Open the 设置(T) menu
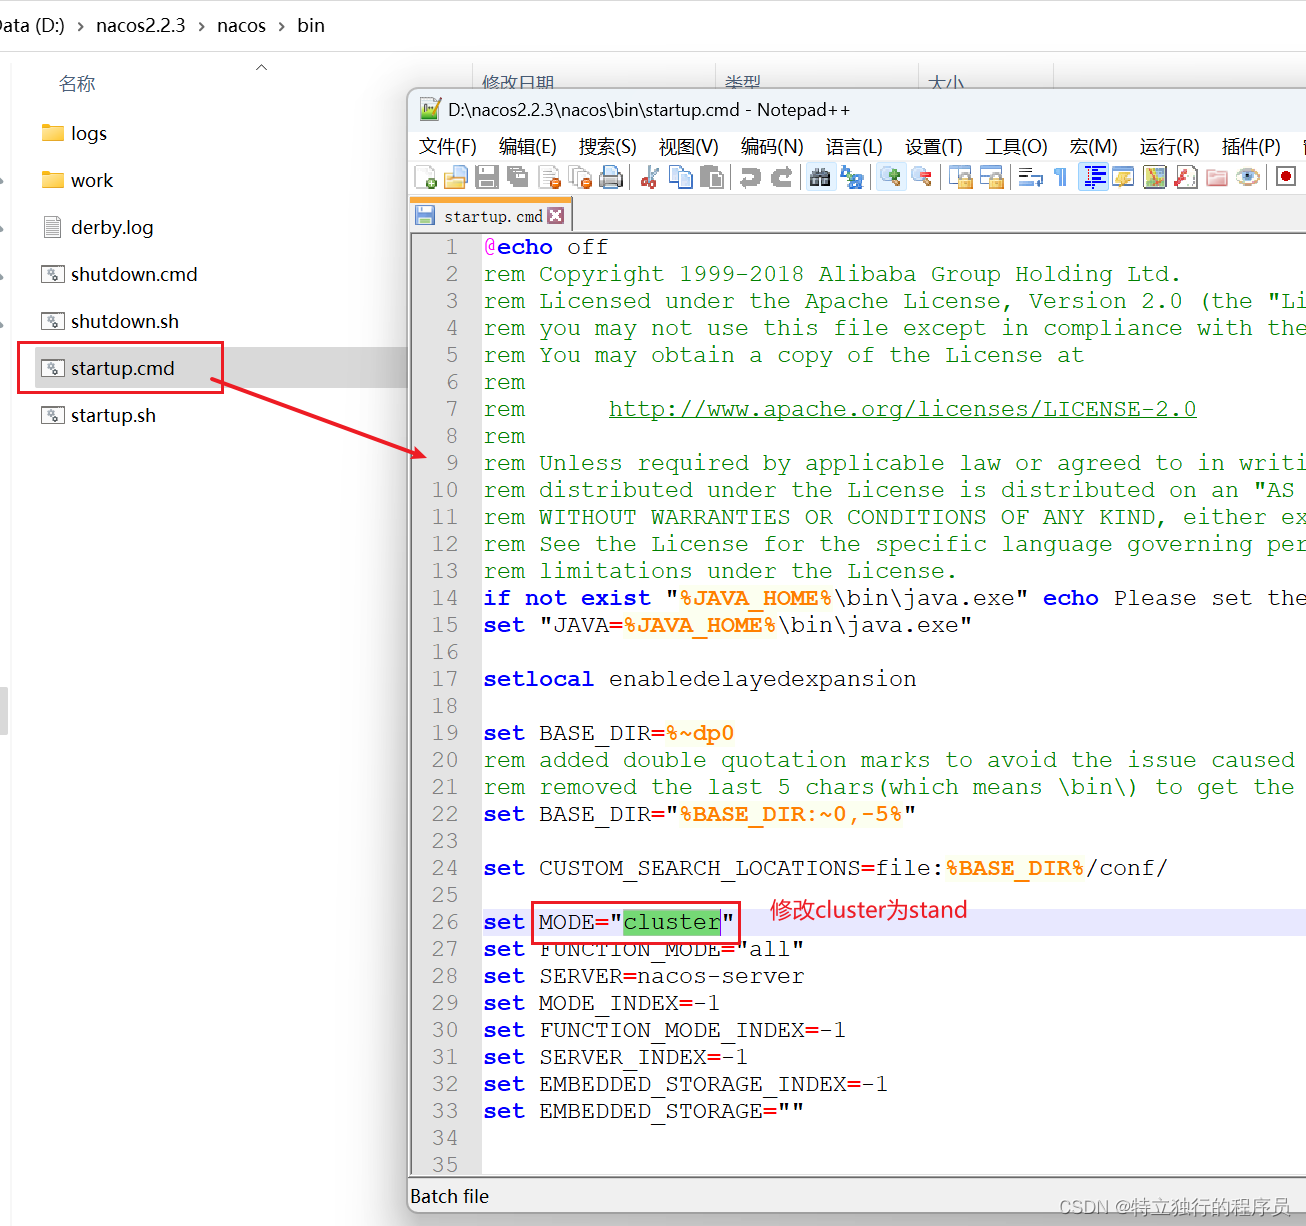This screenshot has height=1226, width=1306. (934, 147)
